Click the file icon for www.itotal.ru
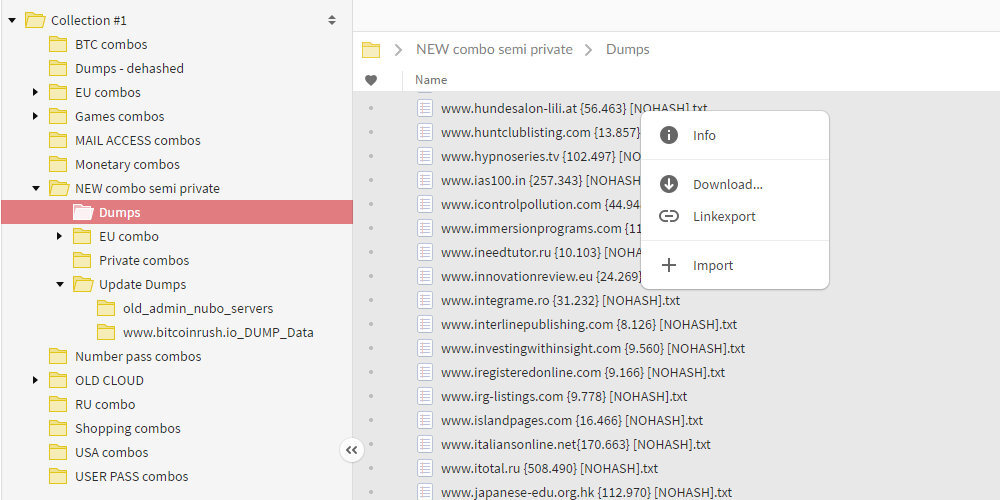1000x500 pixels. pyautogui.click(x=425, y=468)
